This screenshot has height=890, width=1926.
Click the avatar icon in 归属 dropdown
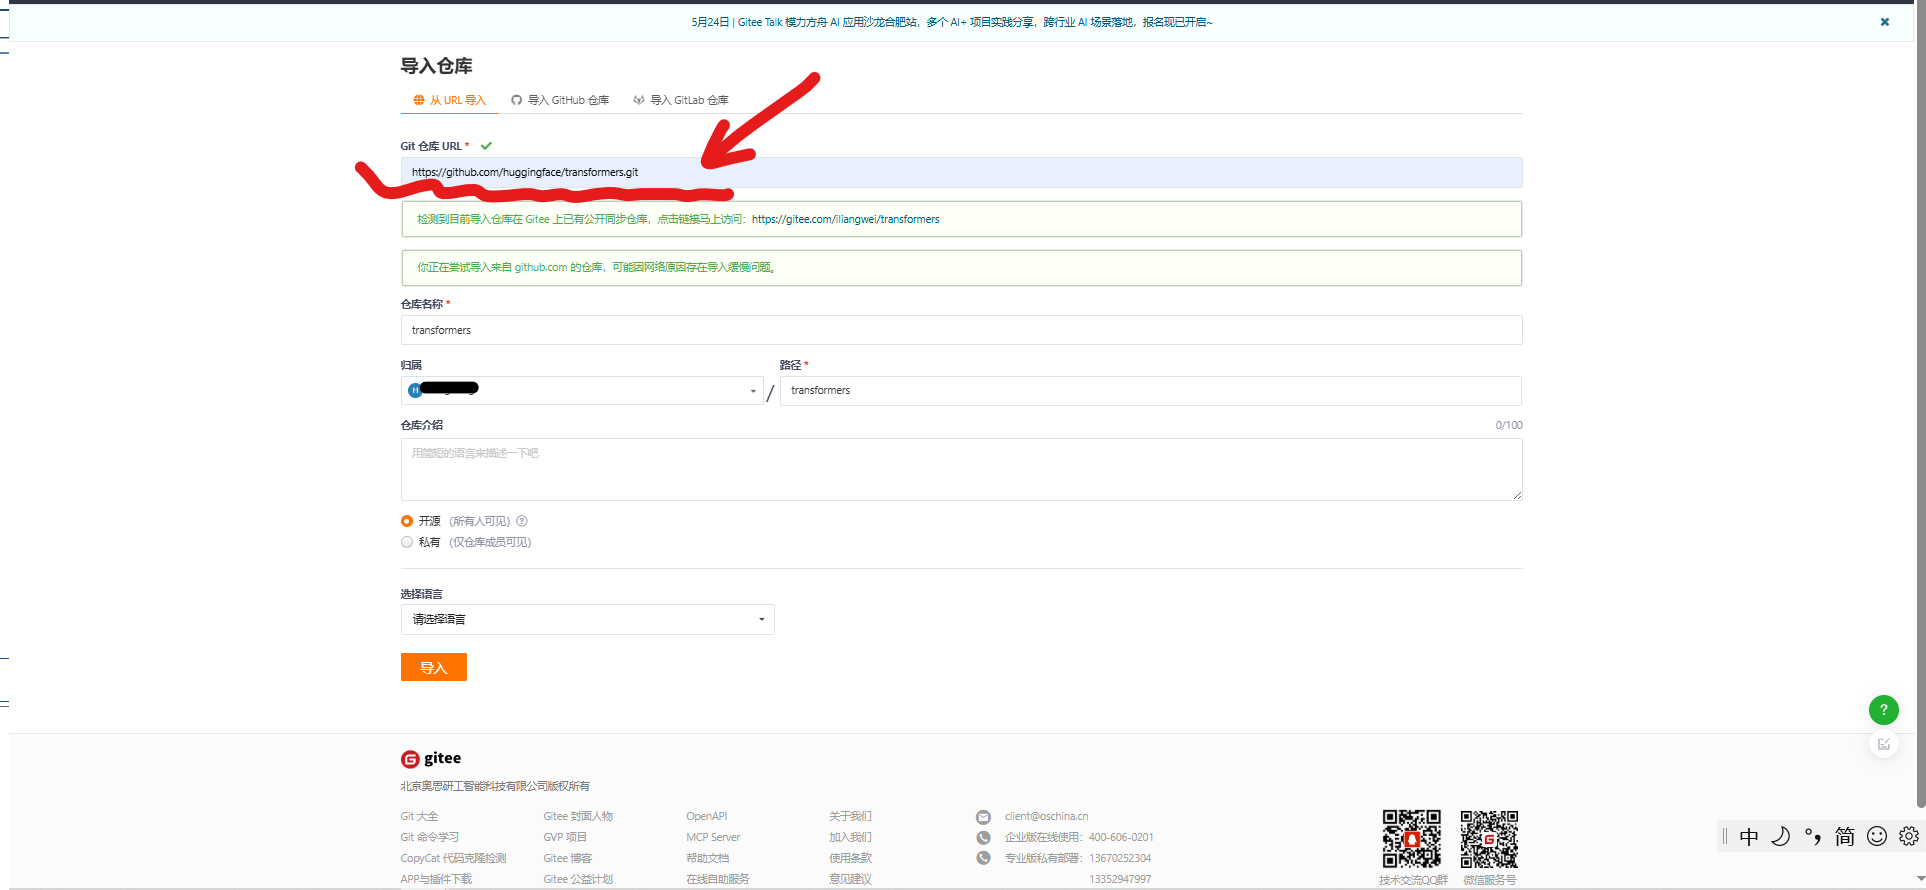point(414,390)
